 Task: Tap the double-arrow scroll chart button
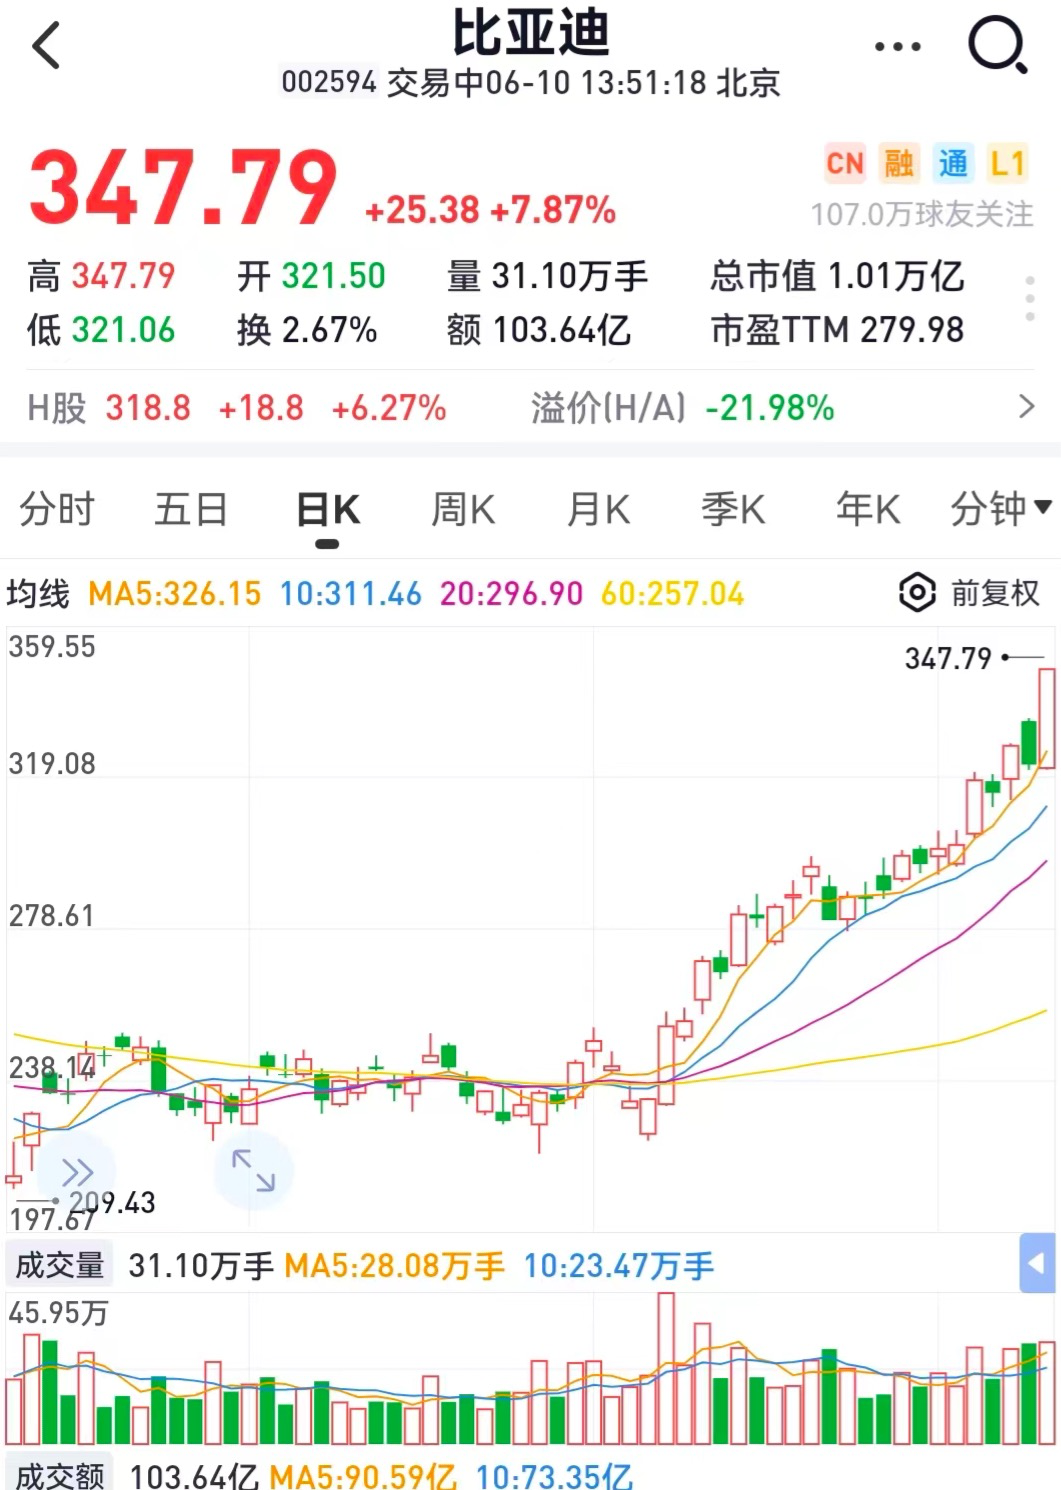(77, 1171)
